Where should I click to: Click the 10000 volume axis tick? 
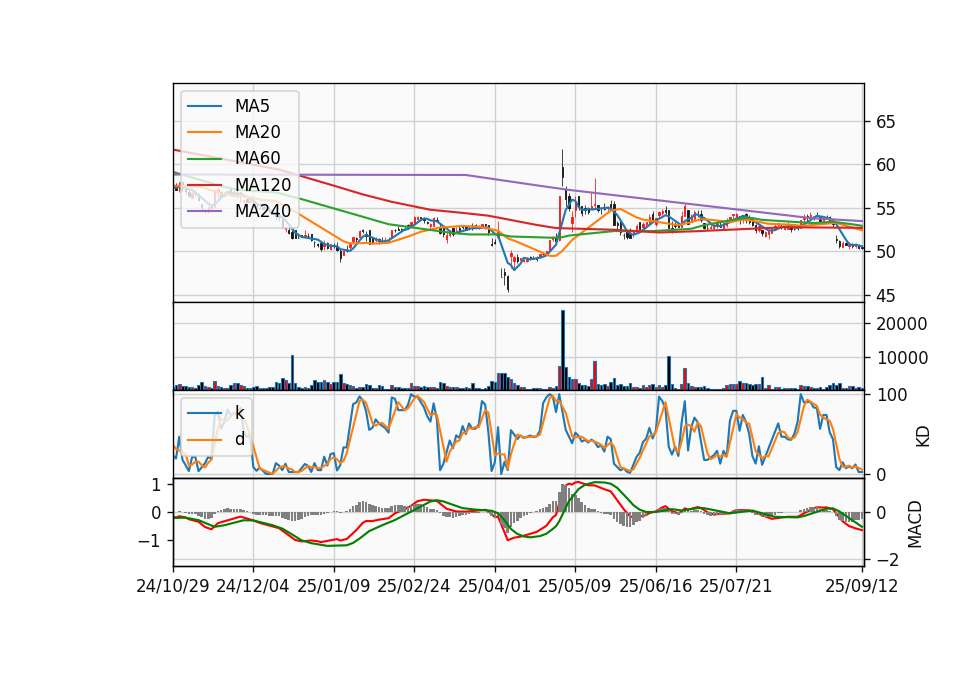(x=901, y=358)
